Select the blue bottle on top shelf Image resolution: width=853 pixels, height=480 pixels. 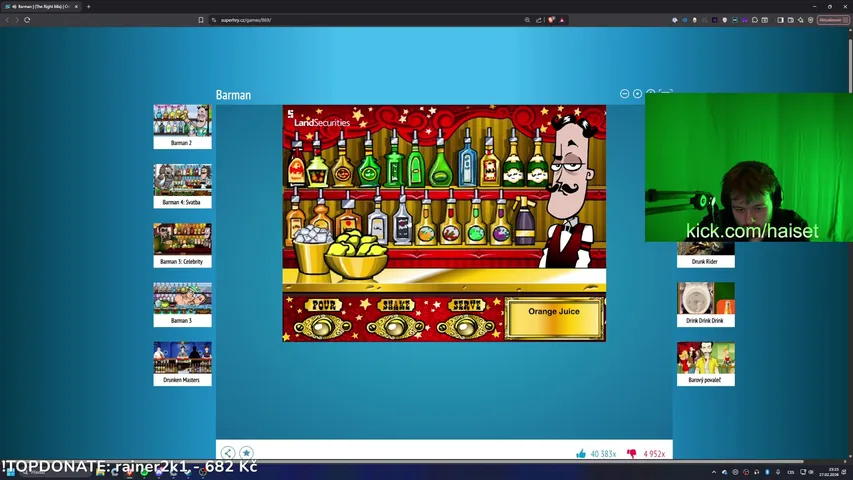(467, 158)
